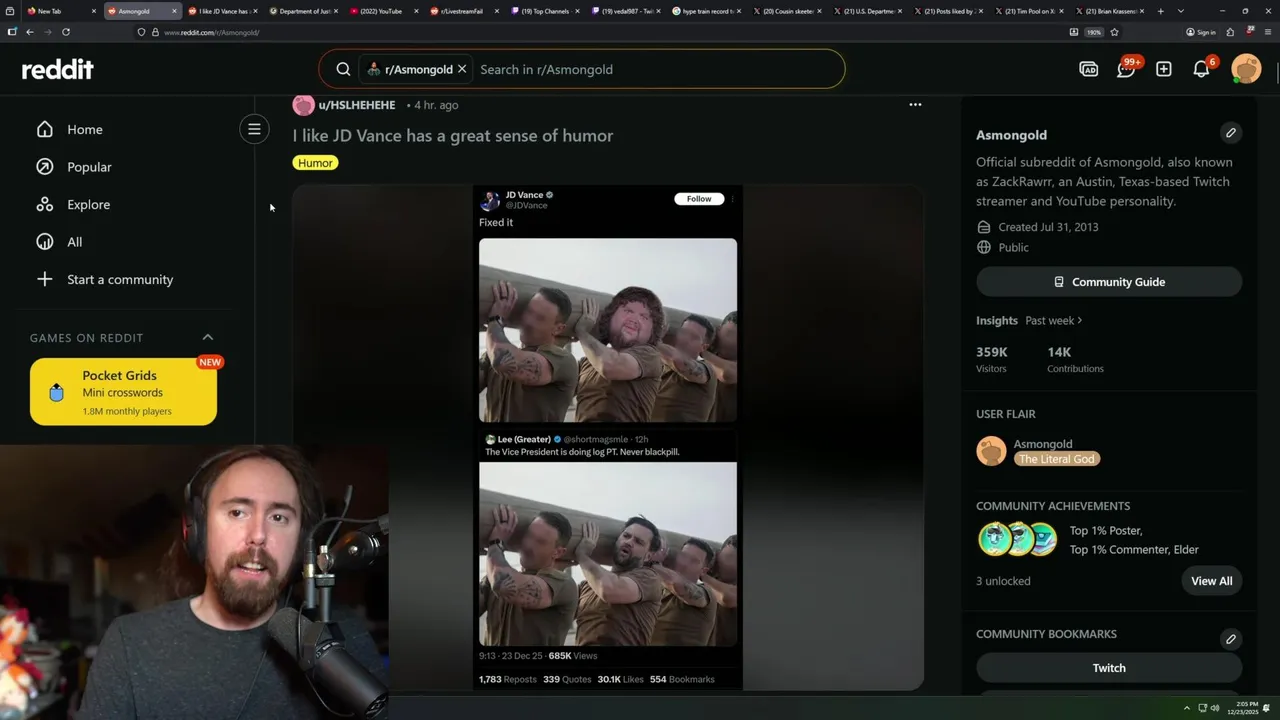
Task: Click the search magnifier icon
Action: pos(343,69)
